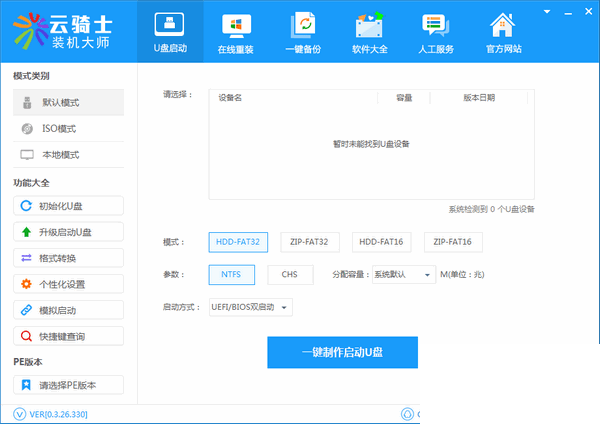Click the USB icon beside 默认模式
This screenshot has width=600, height=424.
pos(27,103)
